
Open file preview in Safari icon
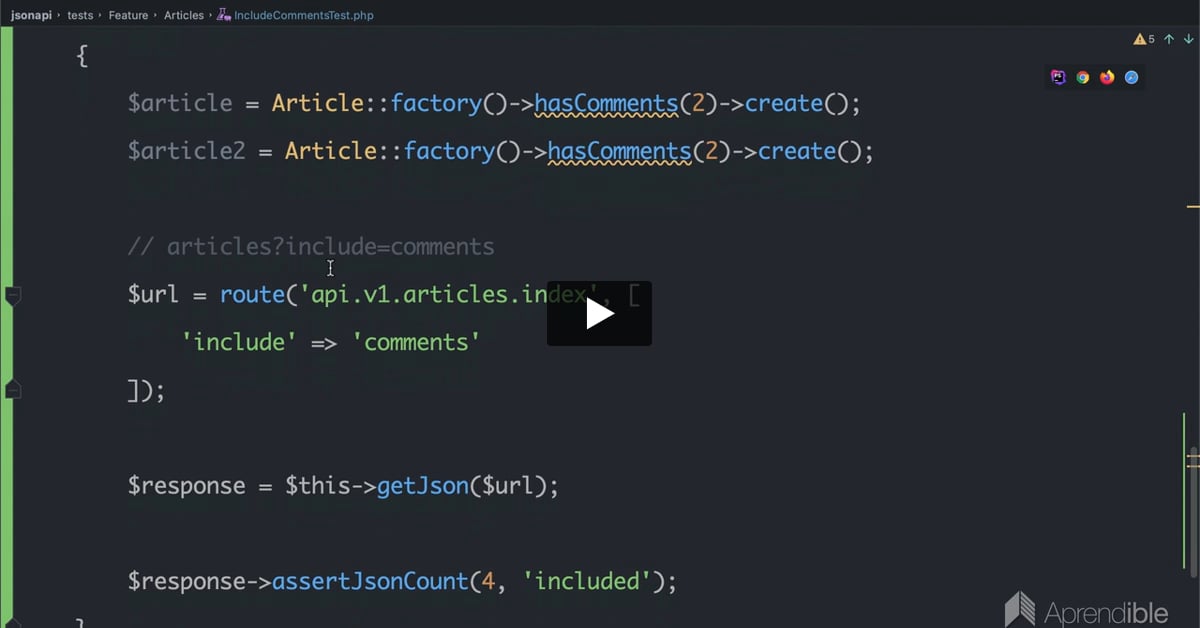pos(1132,77)
